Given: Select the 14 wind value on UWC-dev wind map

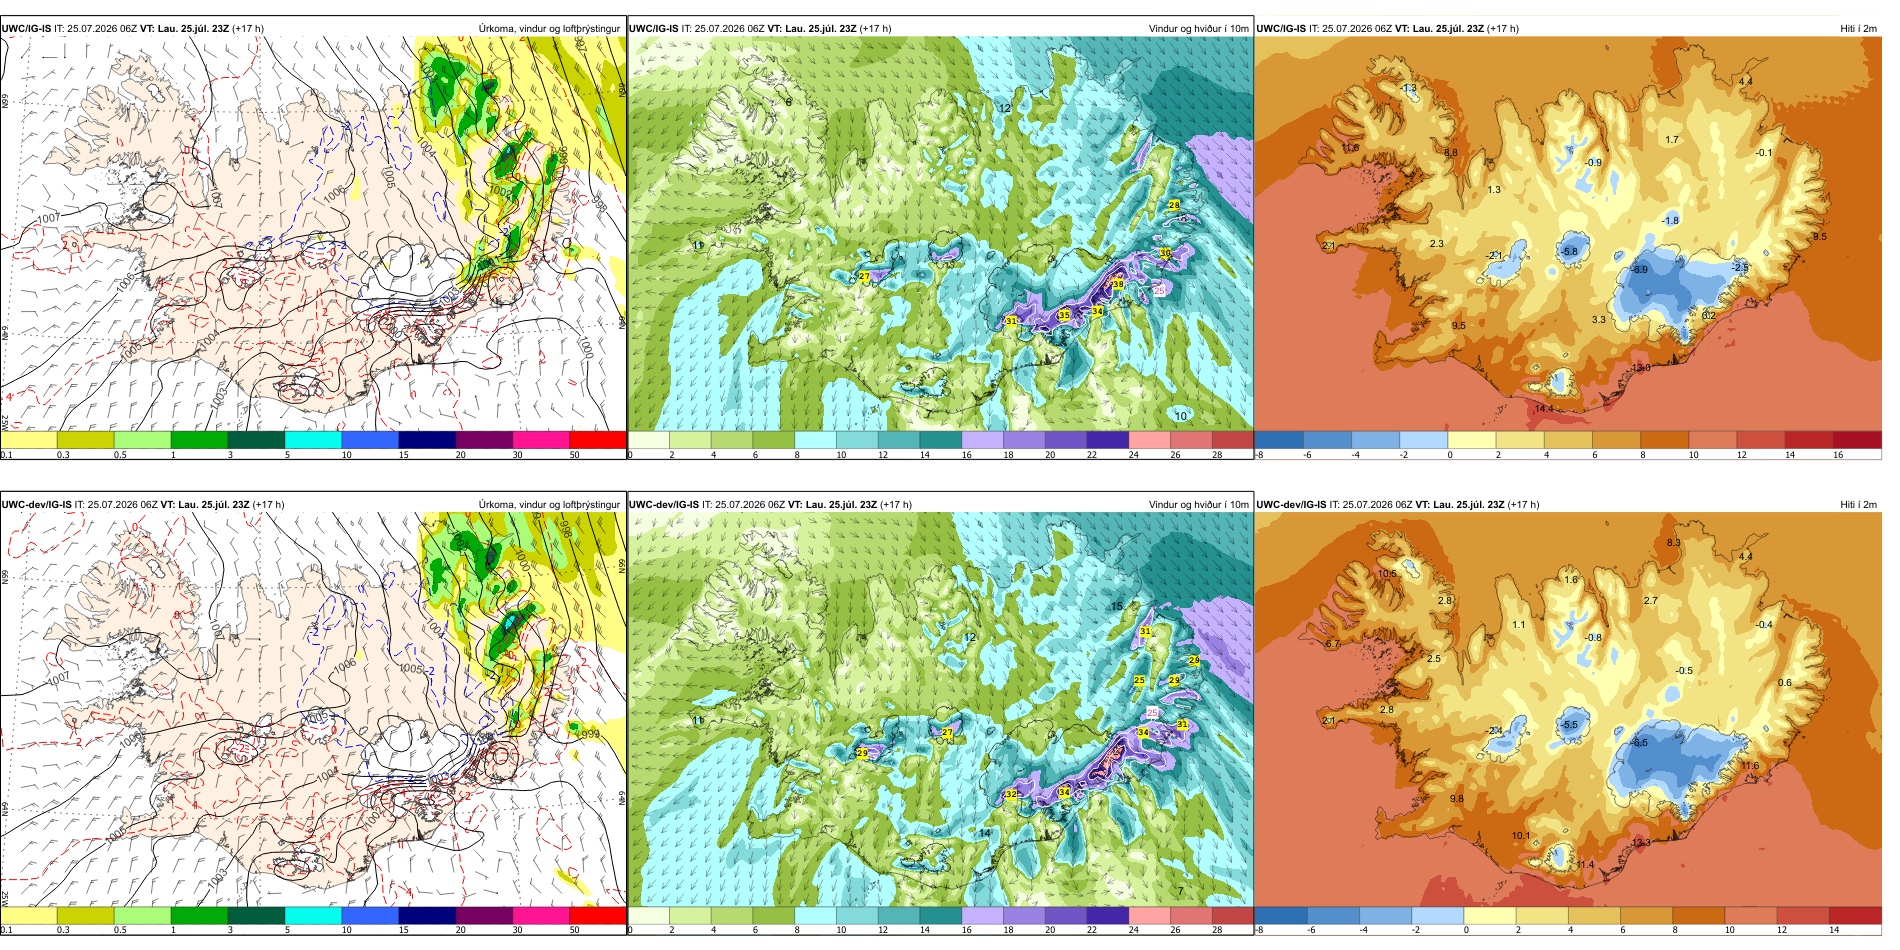Looking at the screenshot, I should (985, 833).
